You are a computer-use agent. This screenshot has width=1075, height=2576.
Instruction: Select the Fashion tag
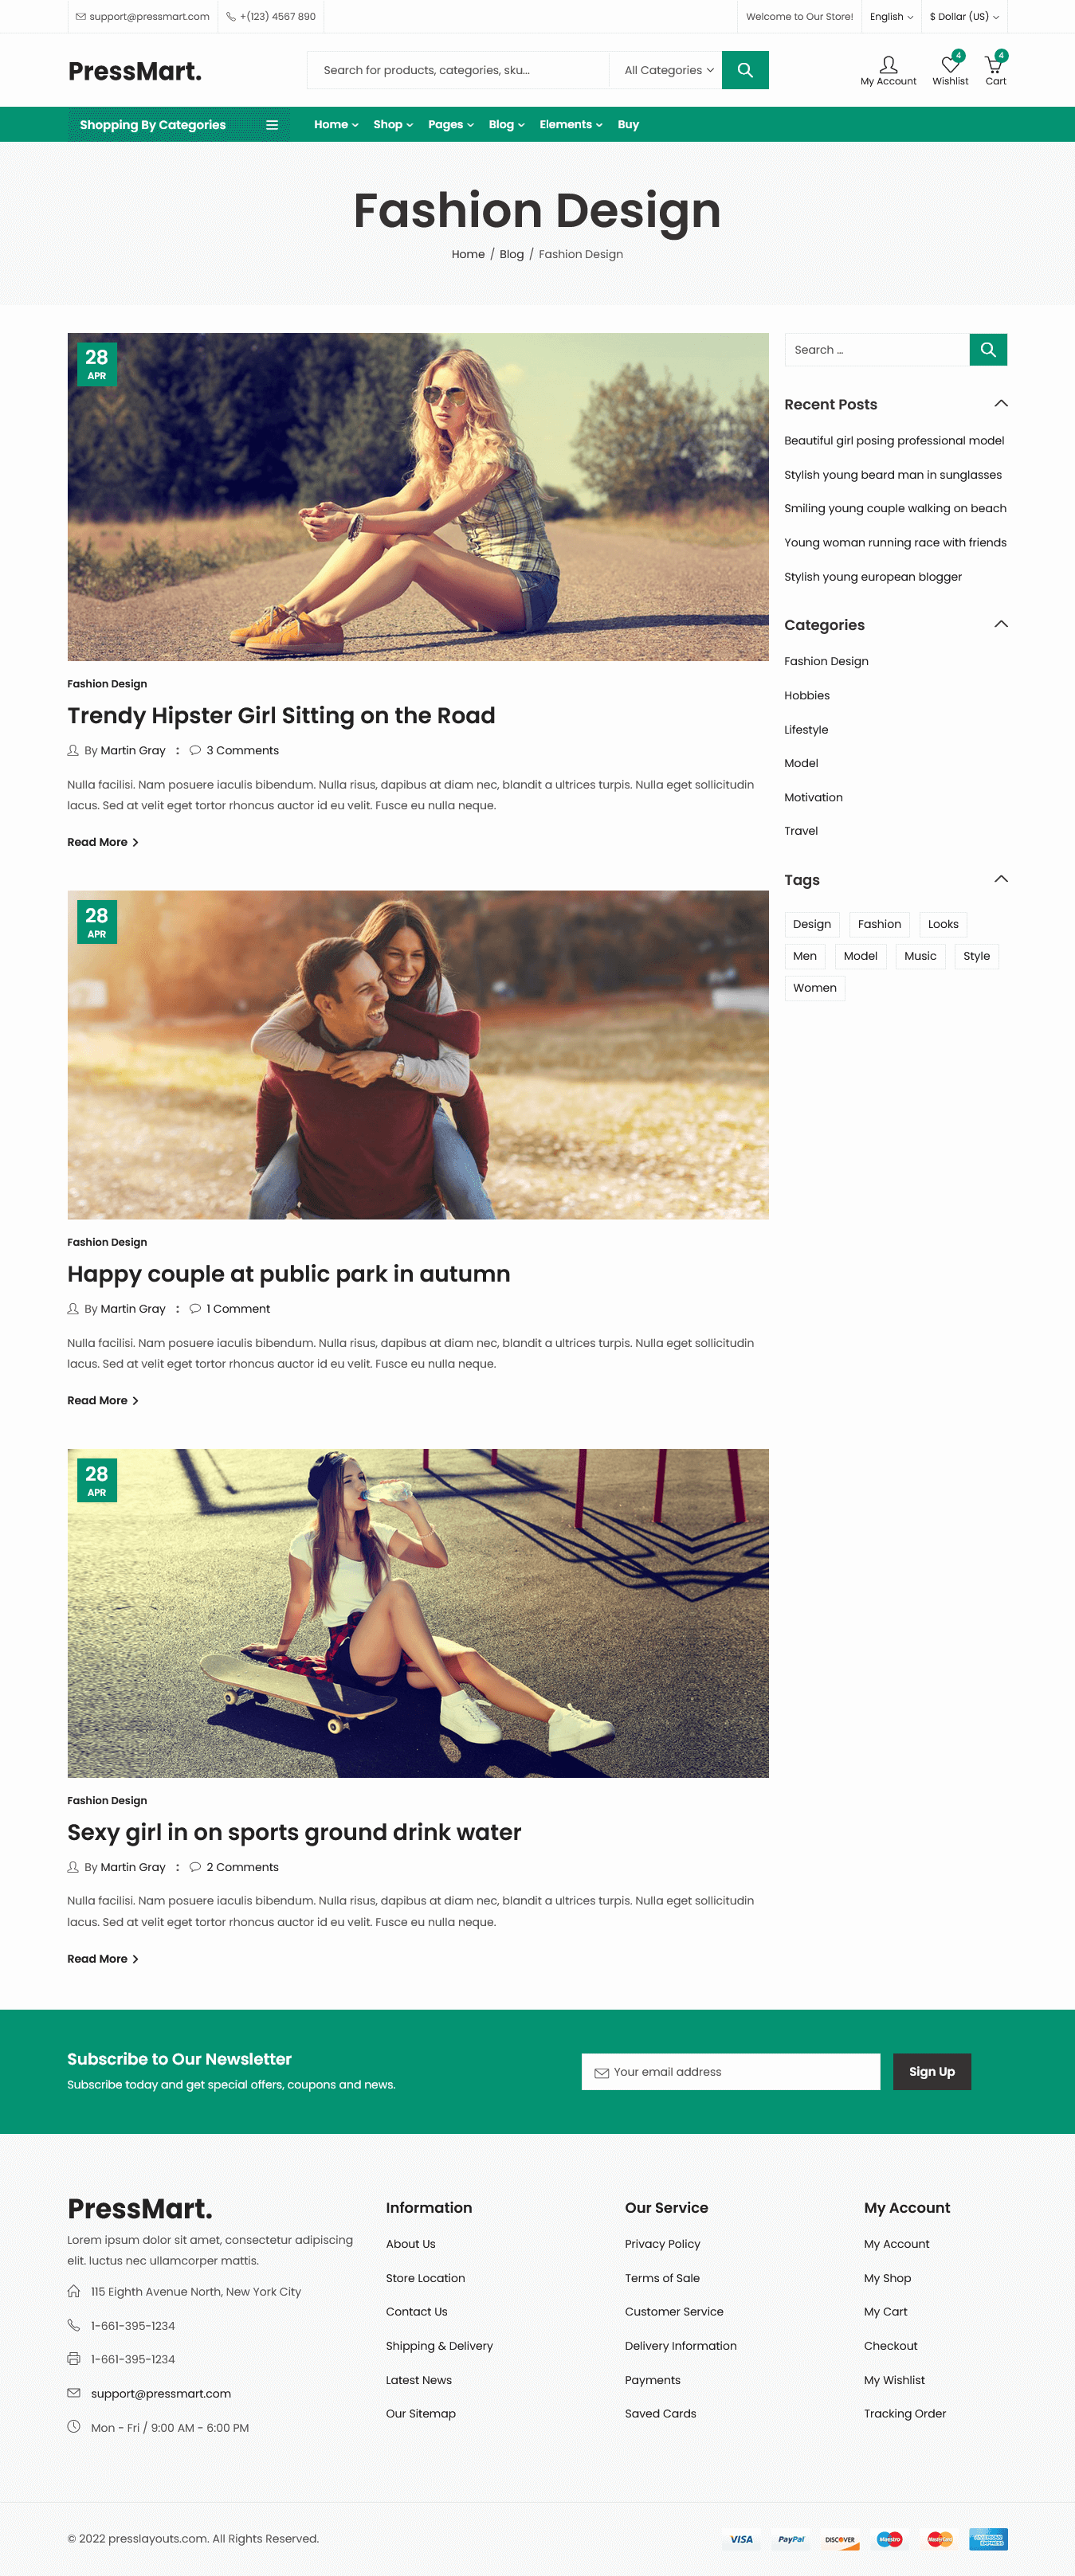pyautogui.click(x=879, y=924)
